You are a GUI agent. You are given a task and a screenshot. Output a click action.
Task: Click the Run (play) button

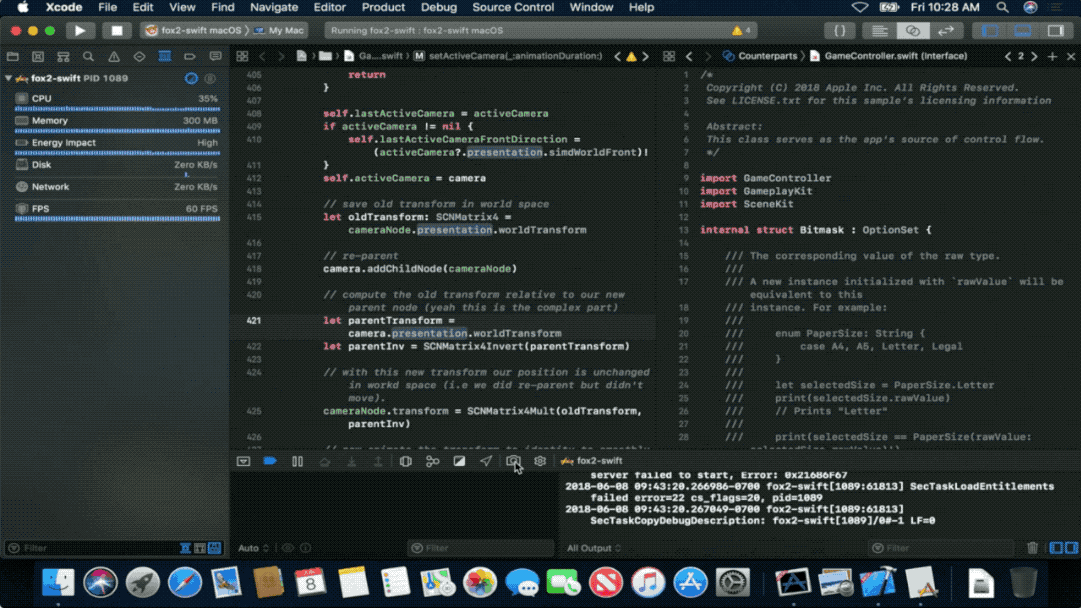[80, 30]
